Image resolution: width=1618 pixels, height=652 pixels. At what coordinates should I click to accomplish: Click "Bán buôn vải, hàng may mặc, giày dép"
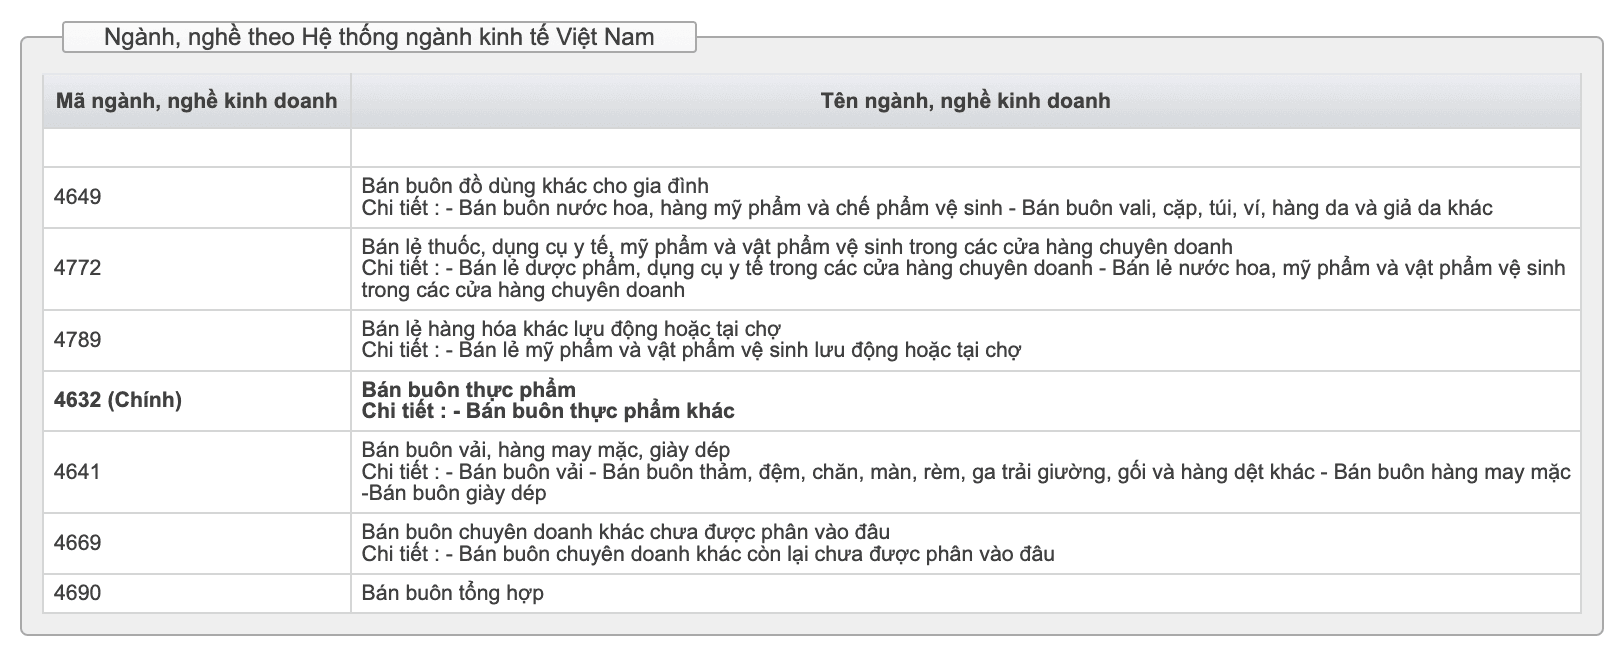546,450
